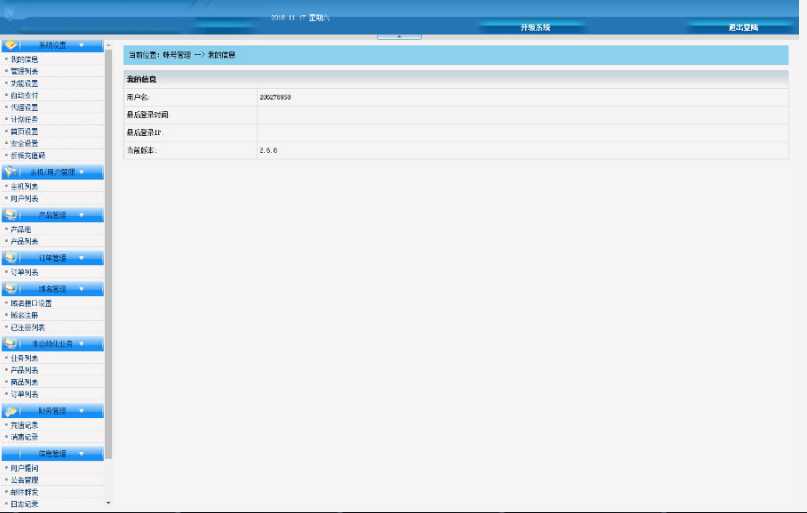807x513 pixels.
Task: Click the 系统设置 section header icon
Action: (11, 45)
